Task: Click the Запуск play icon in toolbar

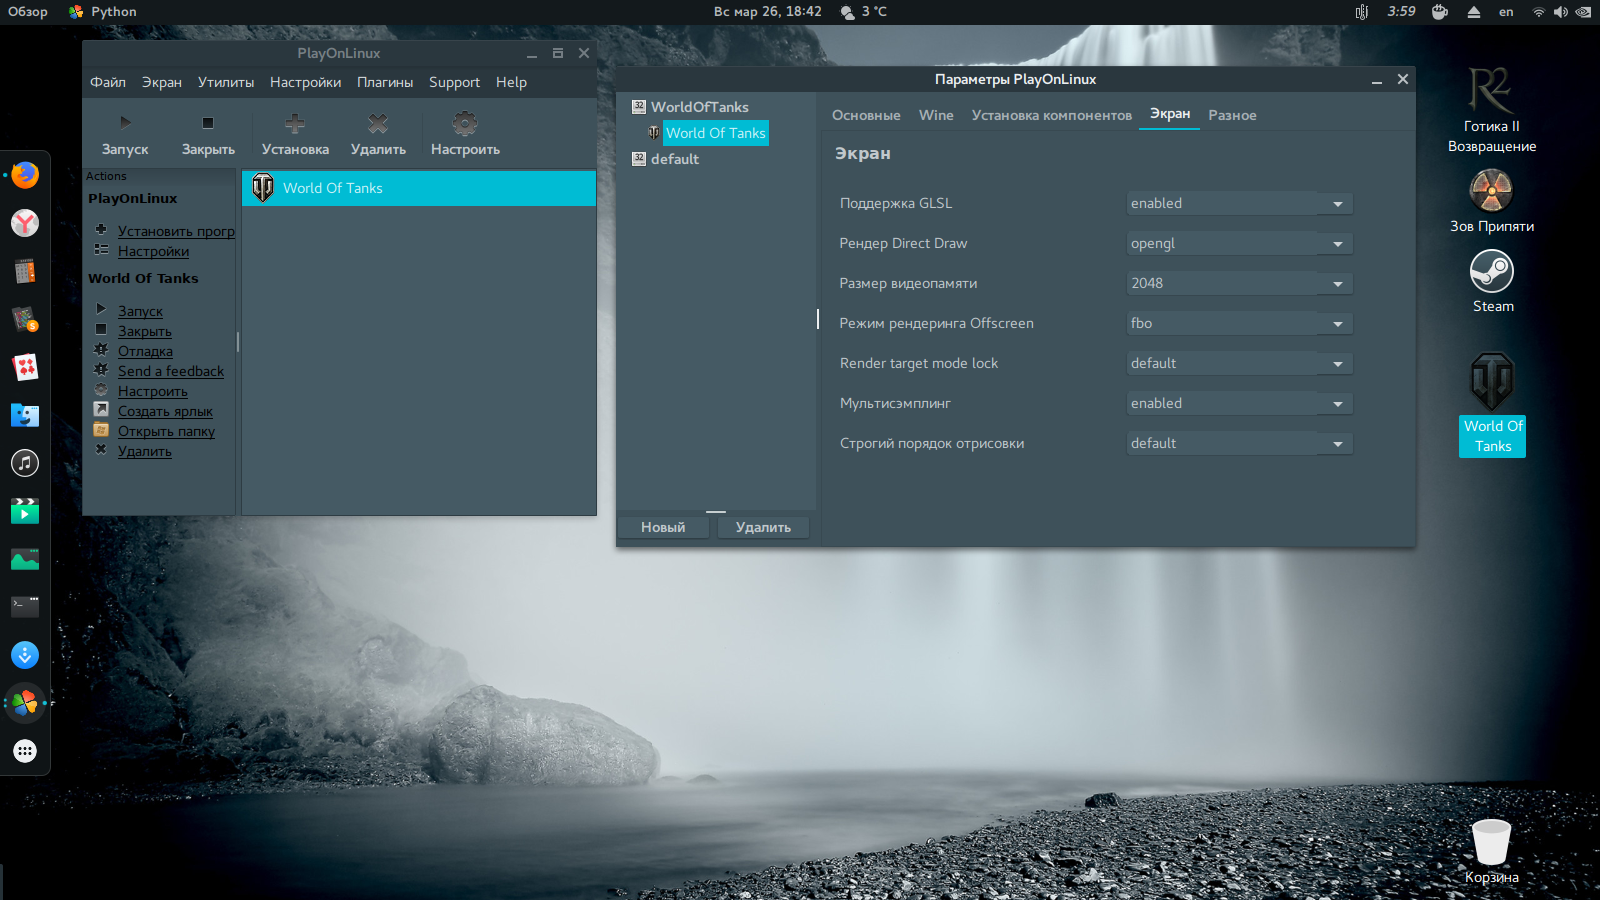Action: (x=125, y=123)
